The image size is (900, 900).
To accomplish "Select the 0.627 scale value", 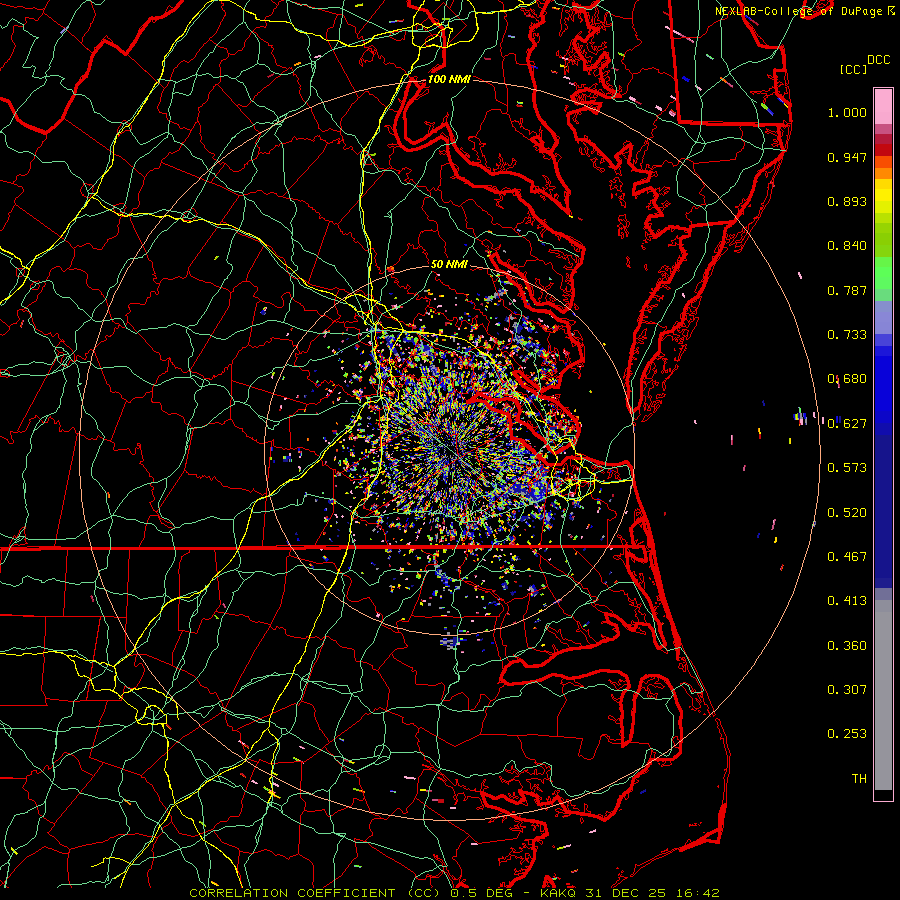I will pos(847,424).
